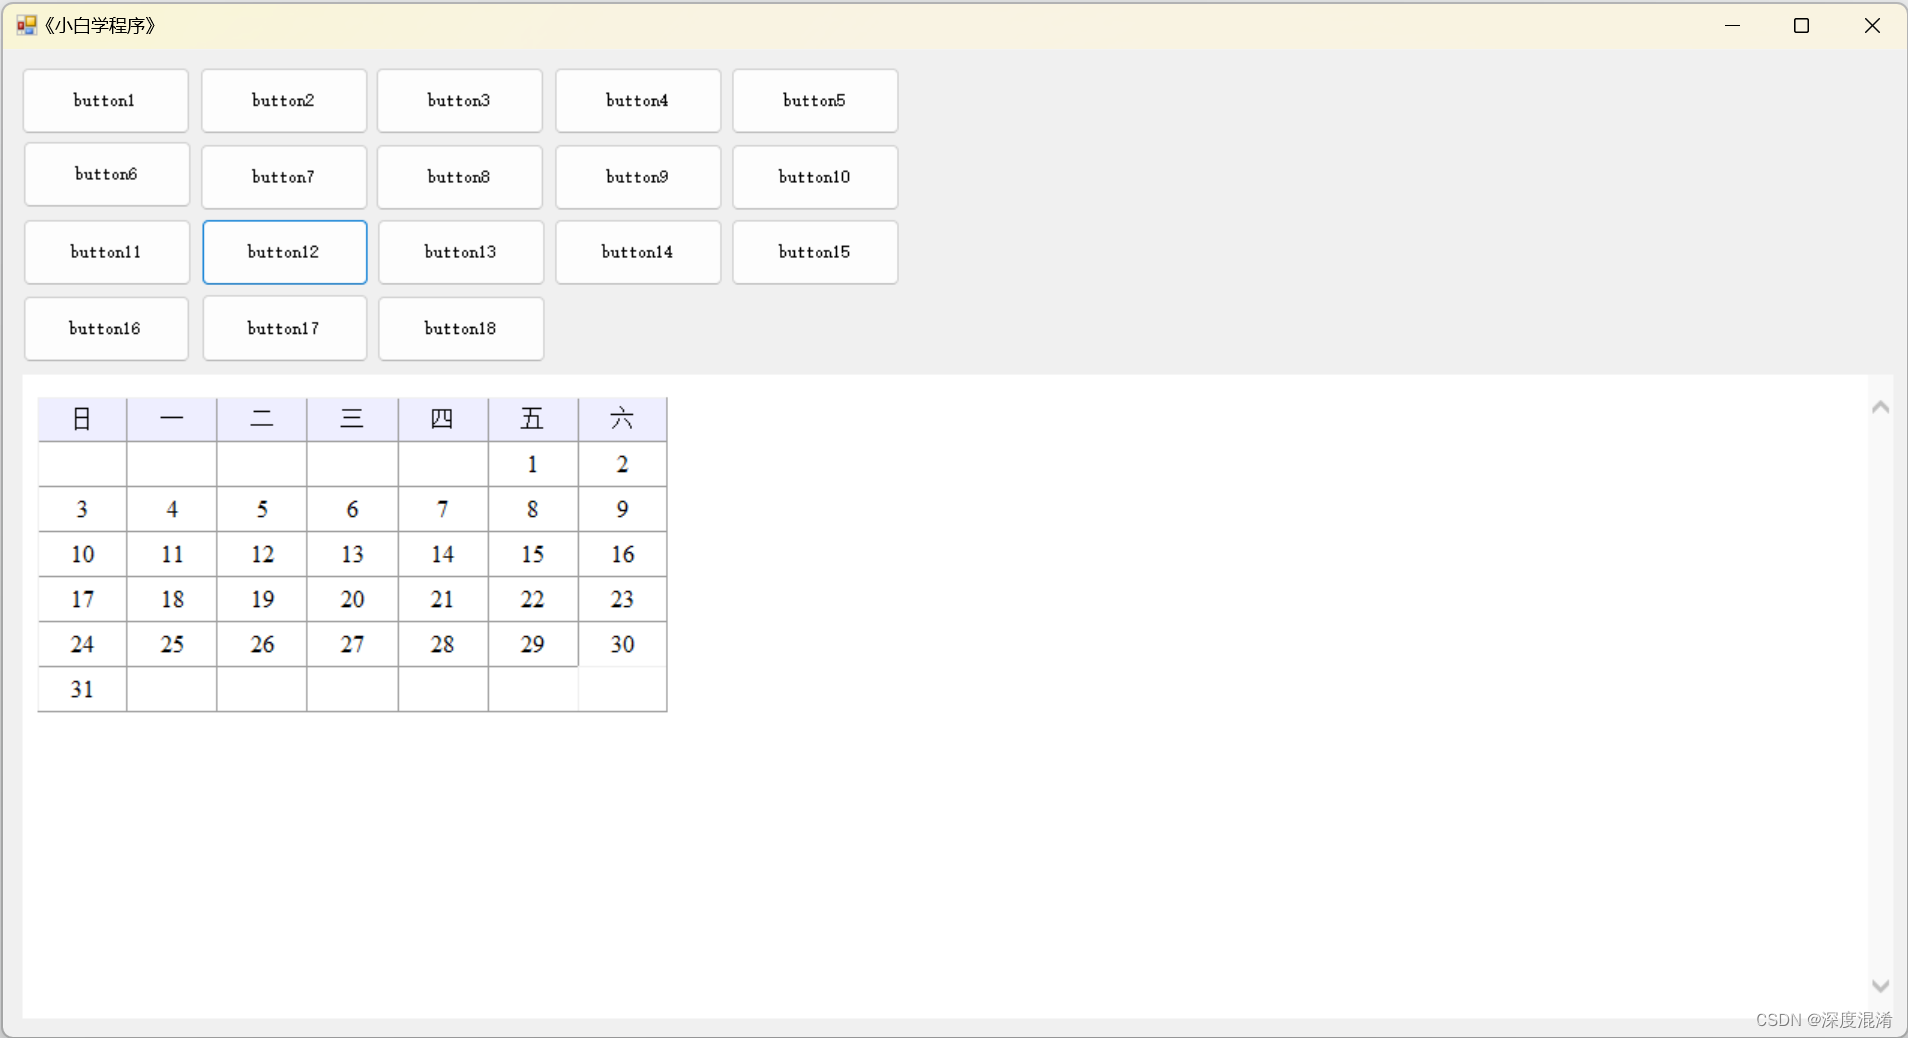1908x1038 pixels.
Task: Trigger button14
Action: coord(638,252)
